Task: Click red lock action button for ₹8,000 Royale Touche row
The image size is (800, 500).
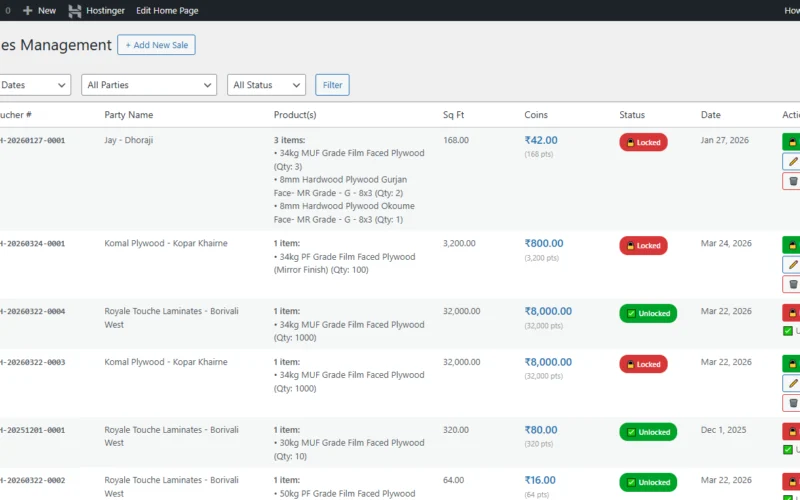Action: (x=792, y=312)
